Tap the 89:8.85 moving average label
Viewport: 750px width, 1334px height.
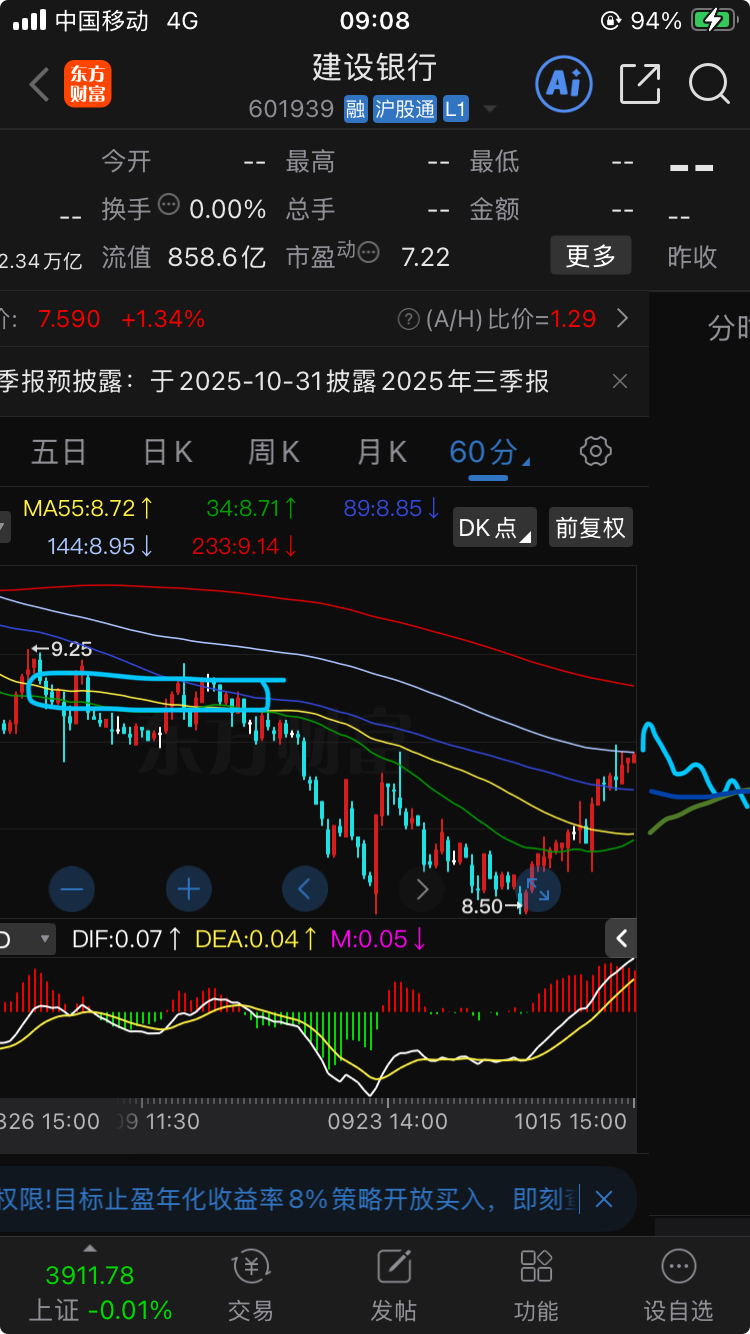(x=391, y=508)
